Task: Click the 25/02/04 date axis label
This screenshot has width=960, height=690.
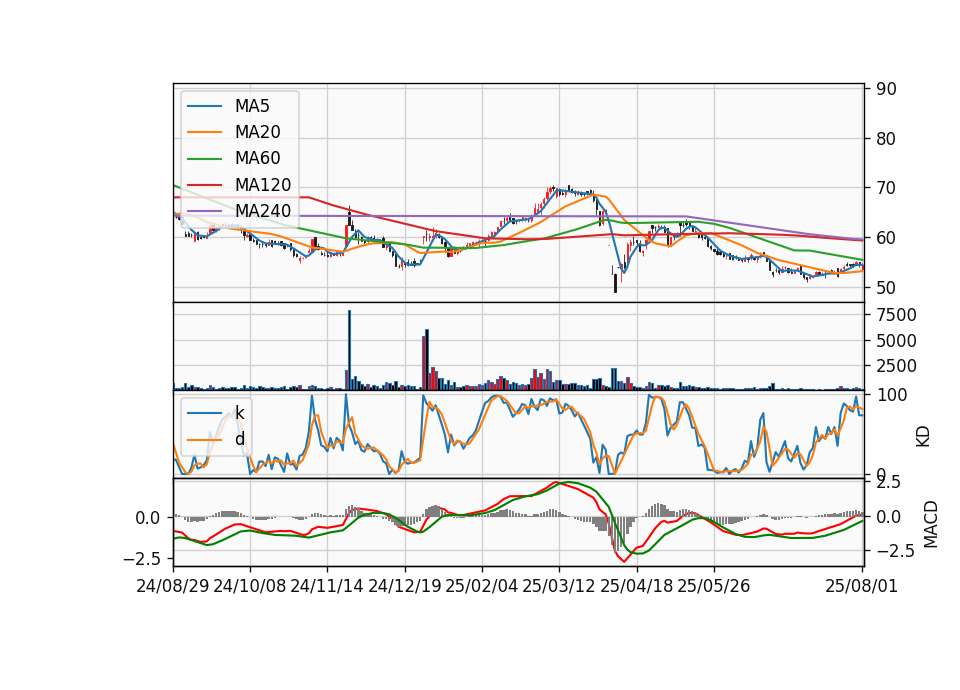Action: point(482,586)
